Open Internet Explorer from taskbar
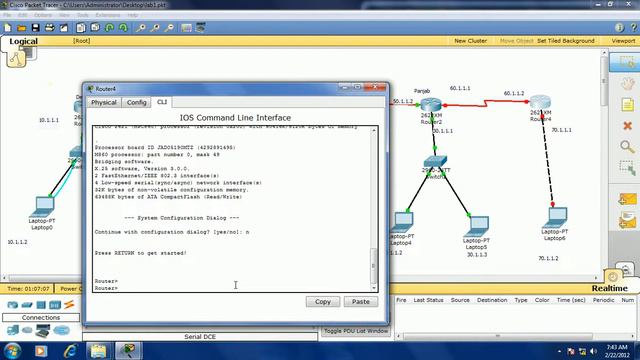Screen dimensions: 640x360 pyautogui.click(x=70, y=351)
